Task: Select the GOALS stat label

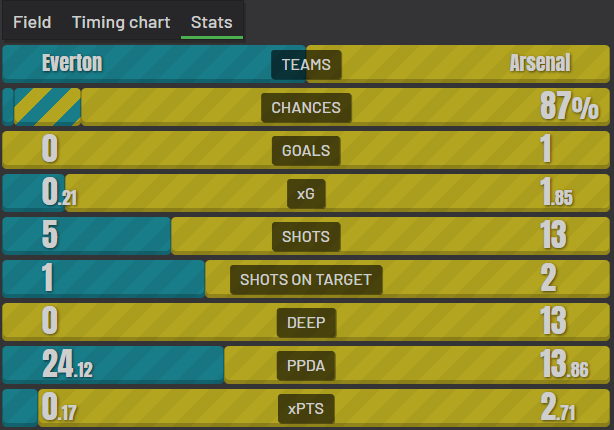Action: (306, 151)
